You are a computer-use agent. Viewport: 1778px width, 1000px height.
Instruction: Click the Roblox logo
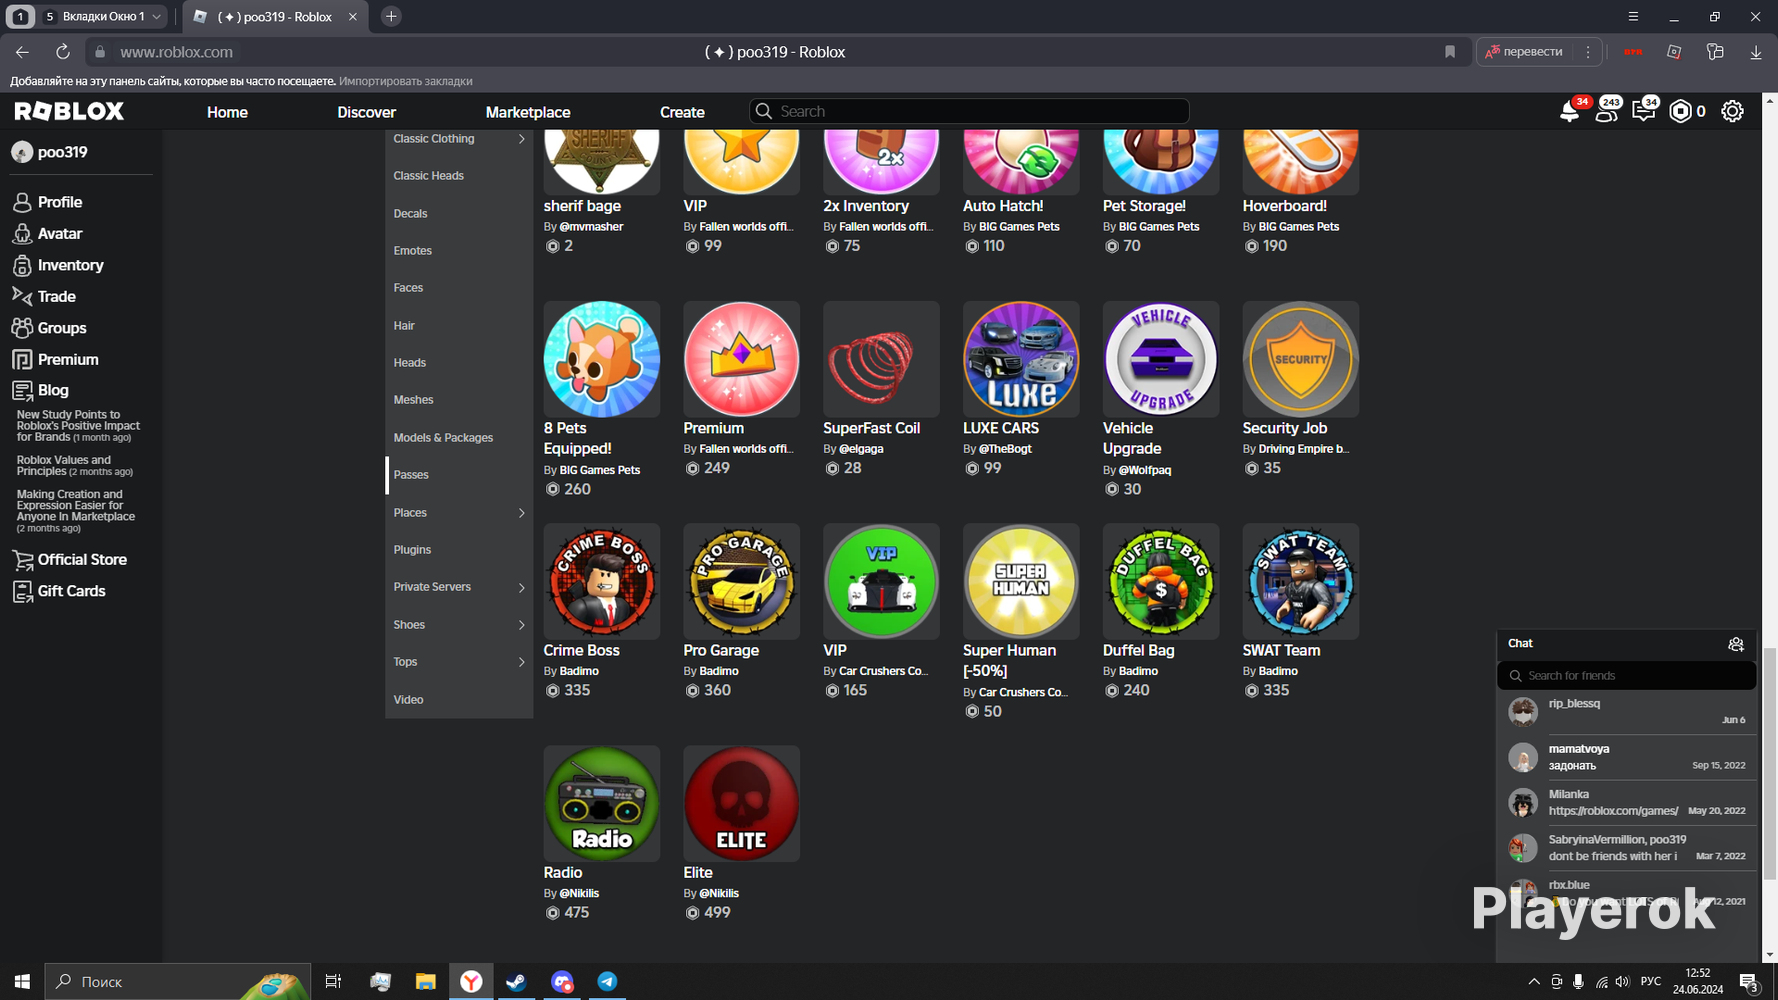[x=69, y=111]
